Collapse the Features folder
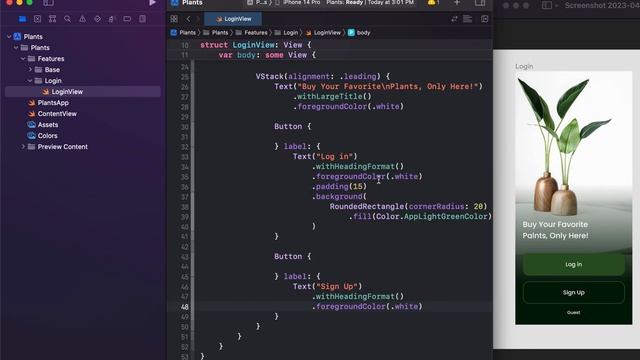 coord(23,59)
